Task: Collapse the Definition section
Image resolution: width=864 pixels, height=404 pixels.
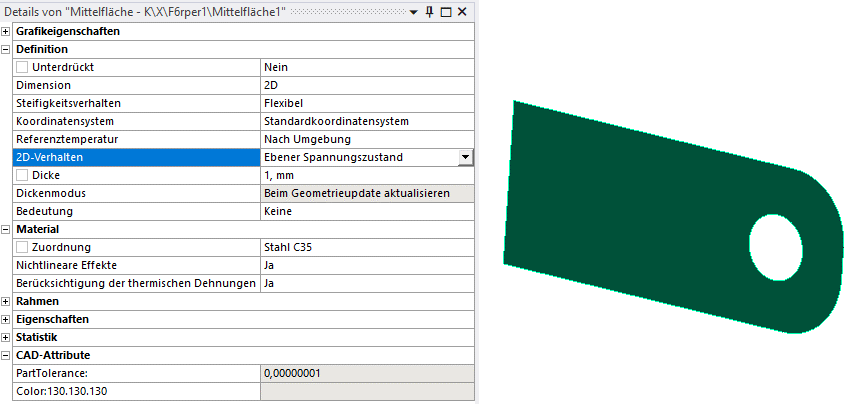Action: pos(6,49)
